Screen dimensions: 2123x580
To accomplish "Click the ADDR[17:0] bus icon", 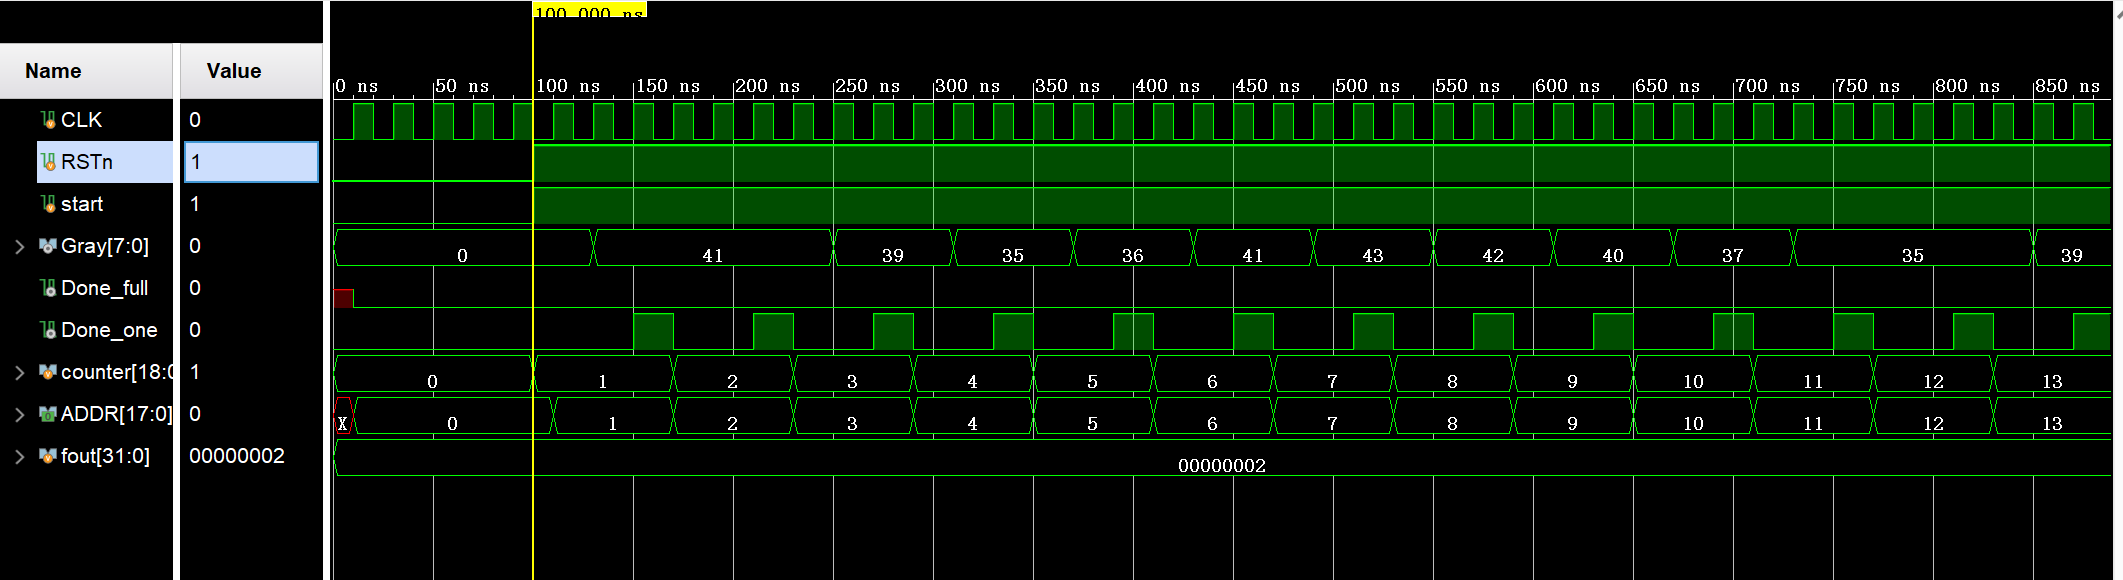I will pos(48,414).
